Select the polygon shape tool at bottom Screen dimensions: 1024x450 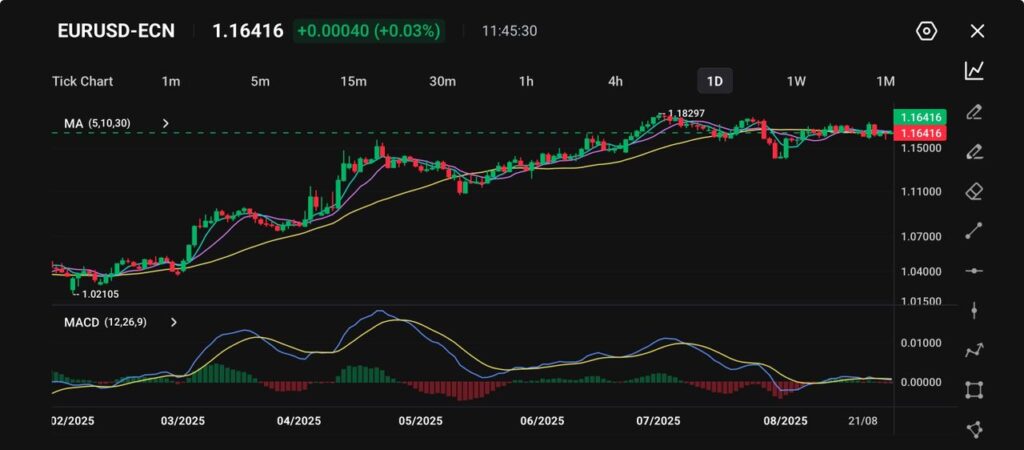974,429
